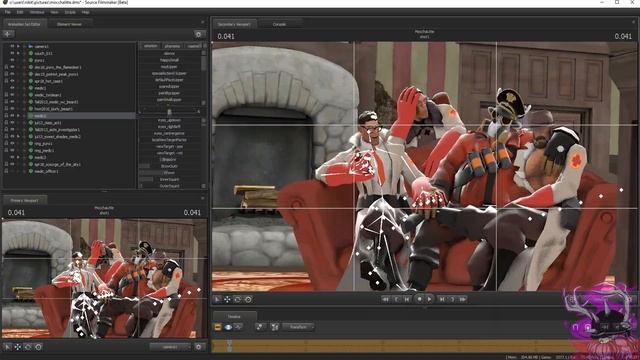Jump to first frame in playback controls

point(385,299)
